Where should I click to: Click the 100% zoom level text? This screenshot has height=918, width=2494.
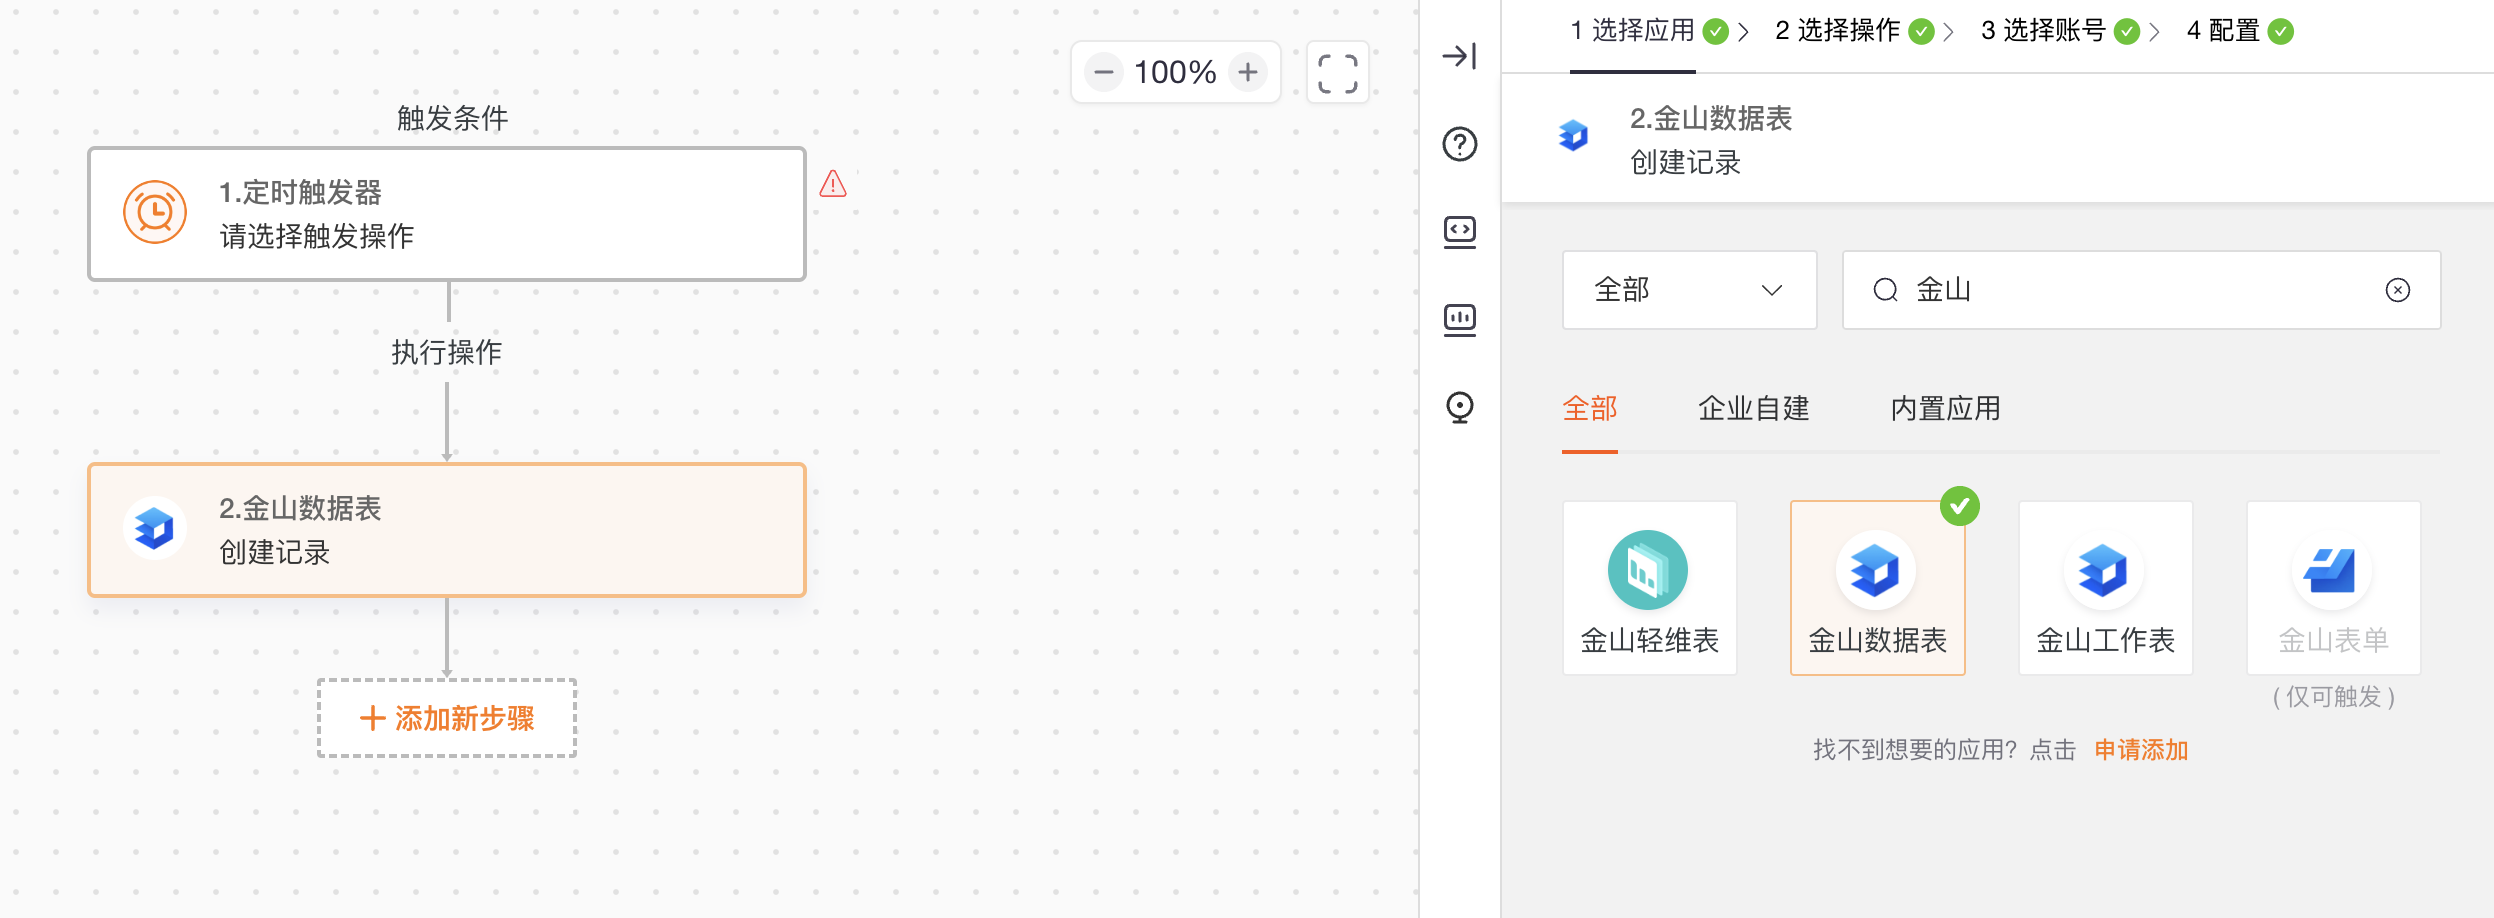pos(1175,72)
